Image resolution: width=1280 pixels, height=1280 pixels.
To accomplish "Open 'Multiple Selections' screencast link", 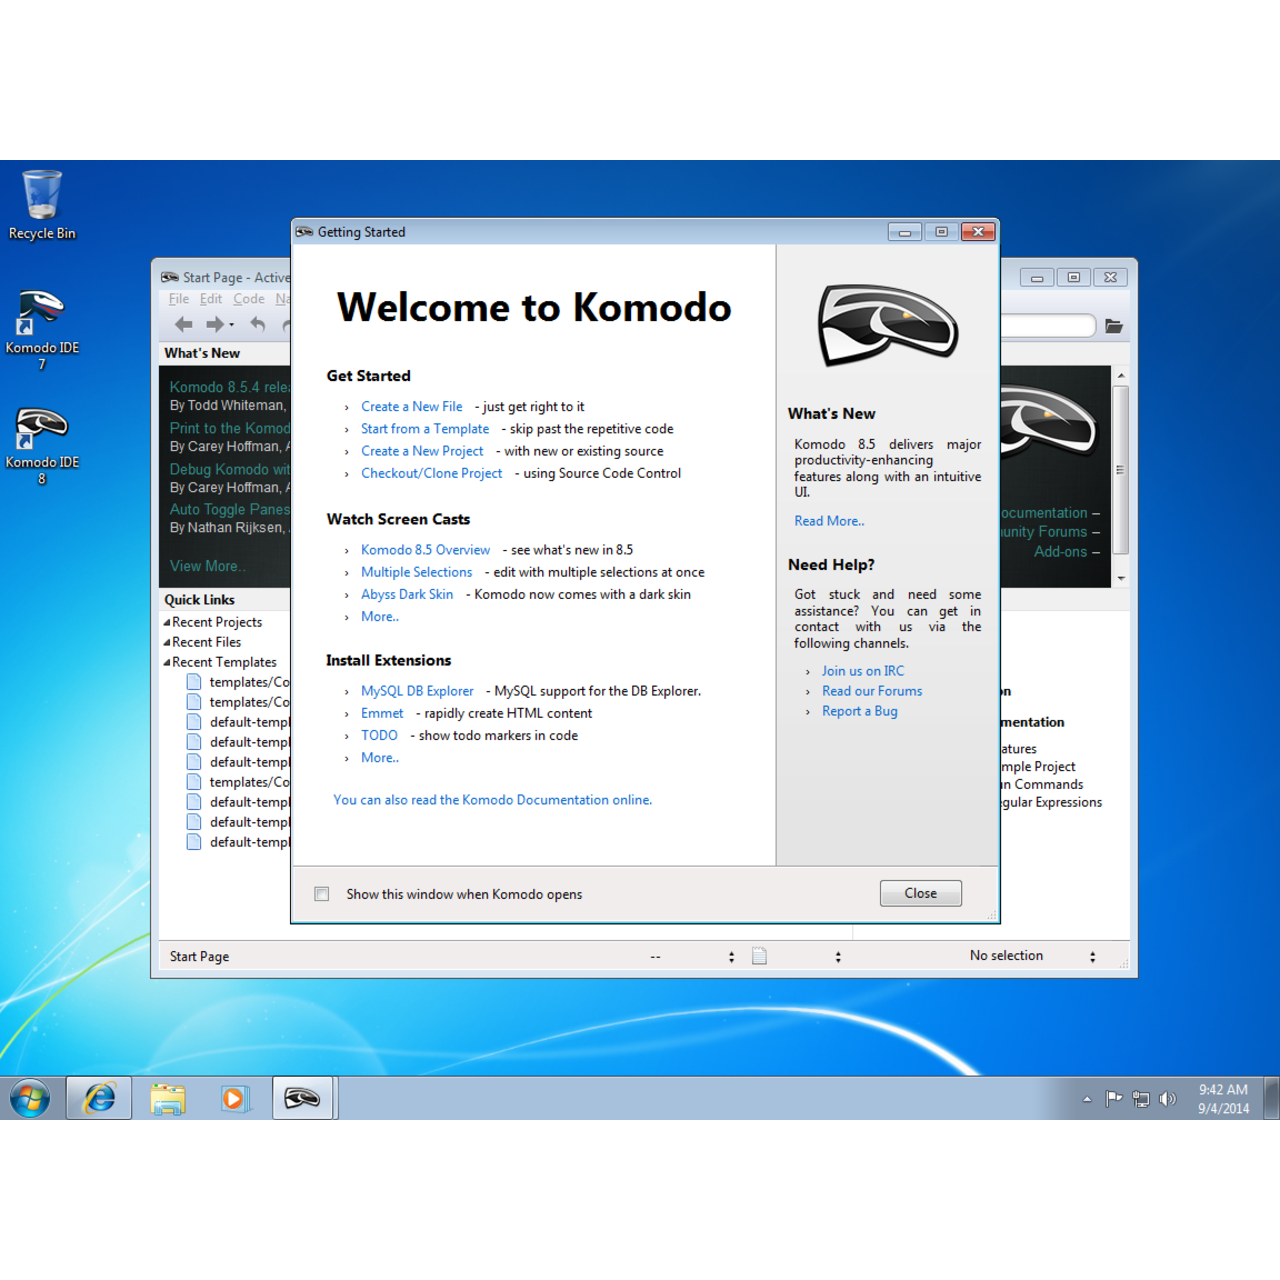I will coord(417,572).
